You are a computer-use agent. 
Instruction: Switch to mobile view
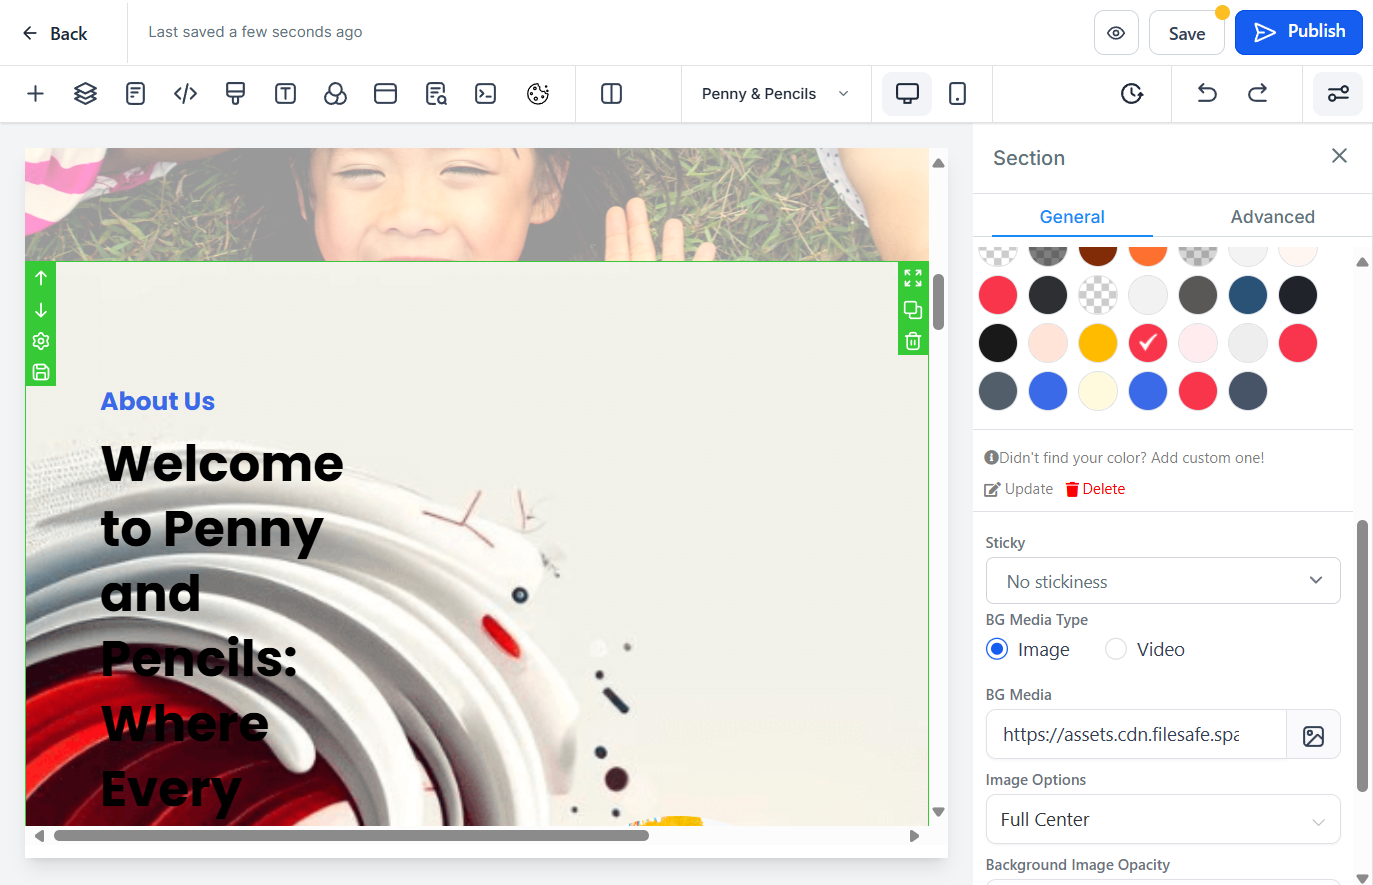tap(957, 94)
